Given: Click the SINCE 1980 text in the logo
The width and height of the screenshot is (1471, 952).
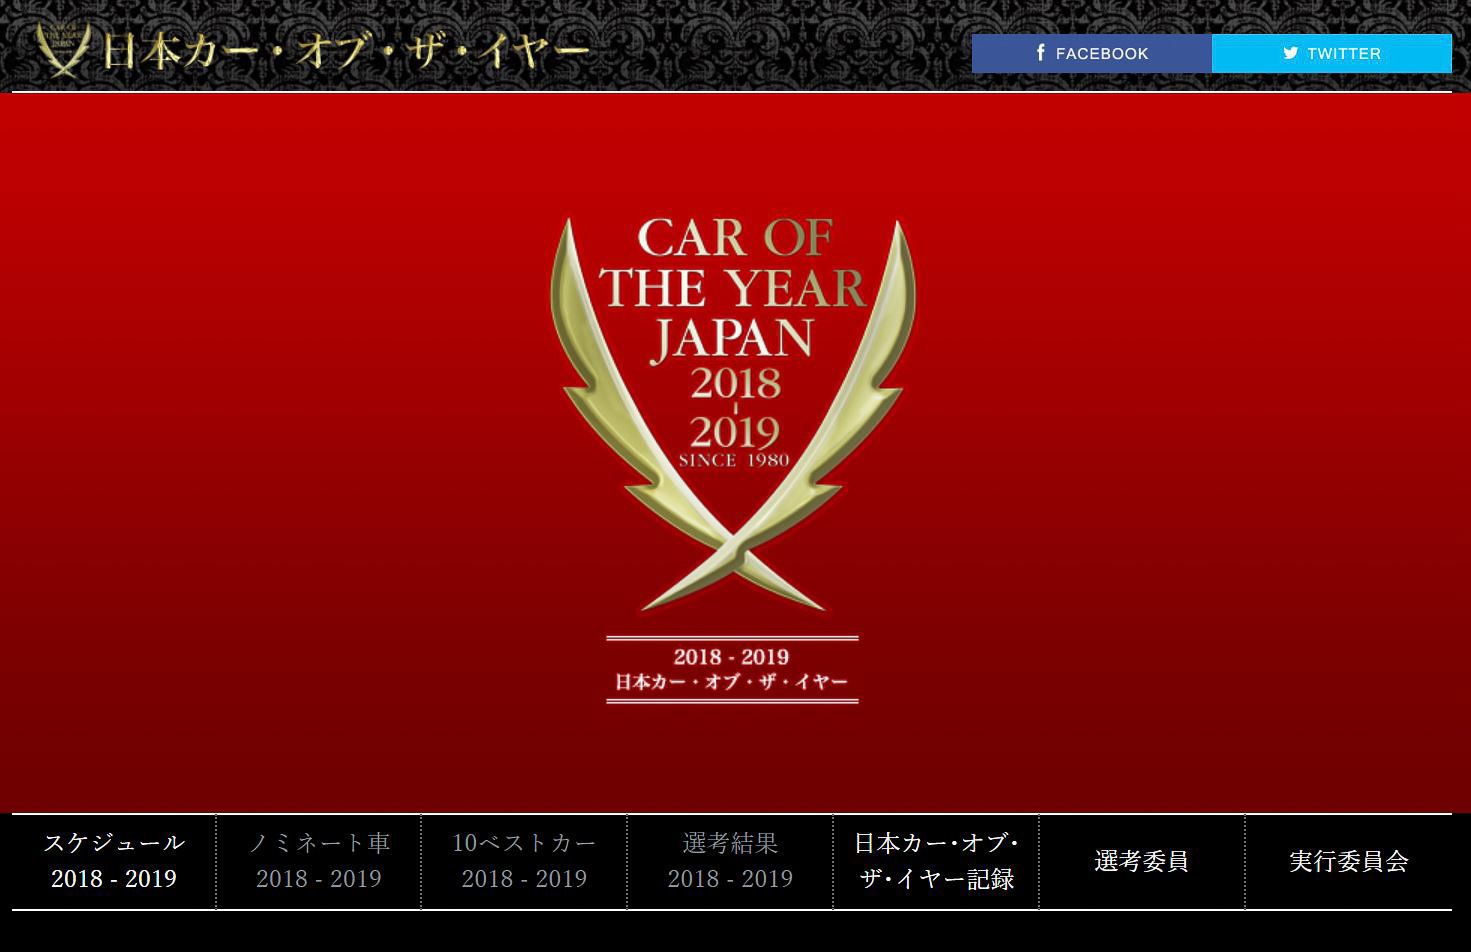Looking at the screenshot, I should [734, 460].
